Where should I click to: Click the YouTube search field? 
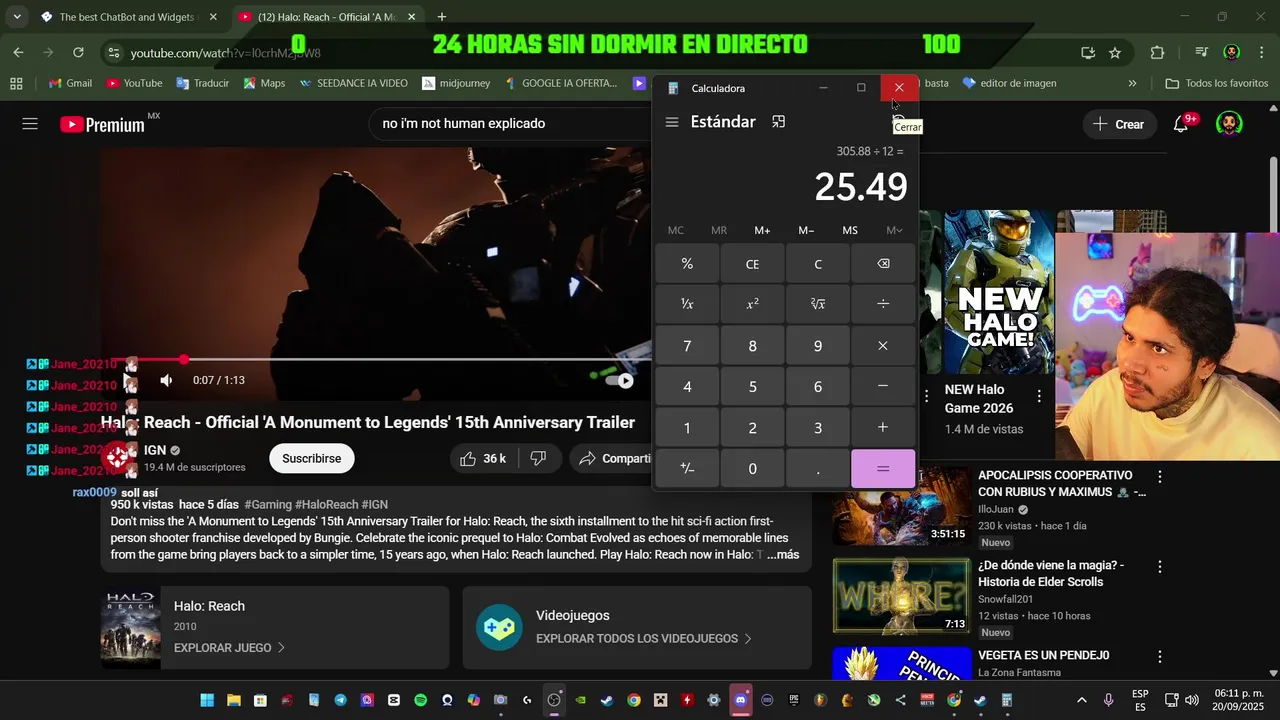(x=510, y=124)
